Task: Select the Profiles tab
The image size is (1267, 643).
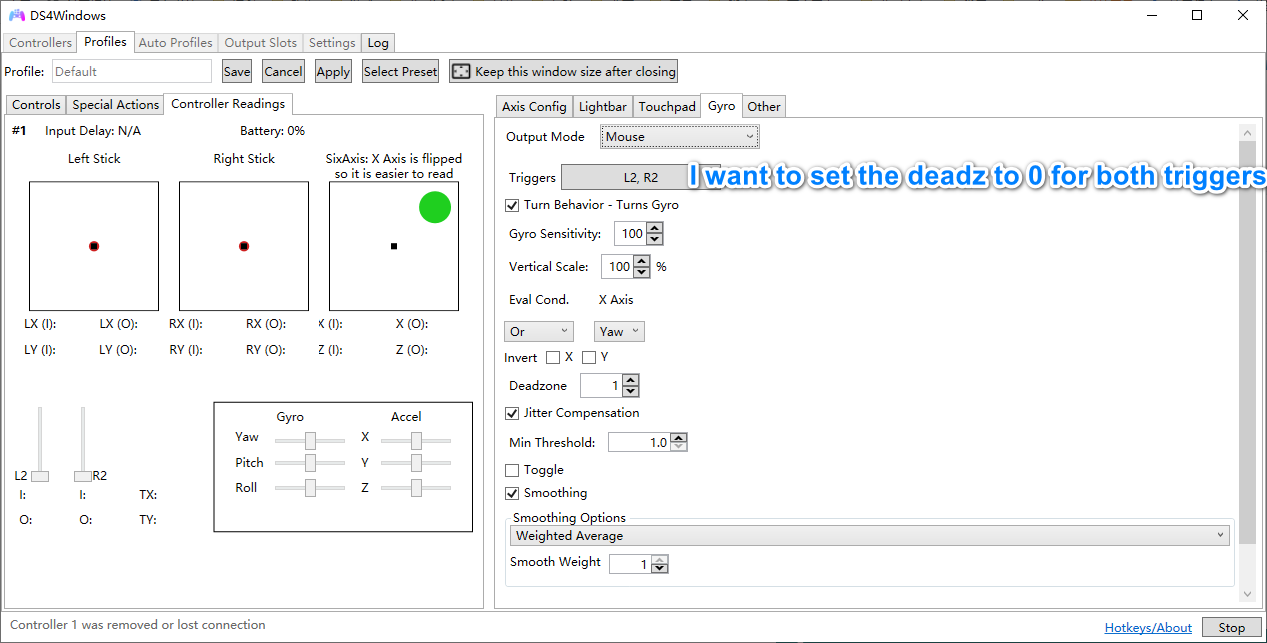Action: tap(105, 42)
